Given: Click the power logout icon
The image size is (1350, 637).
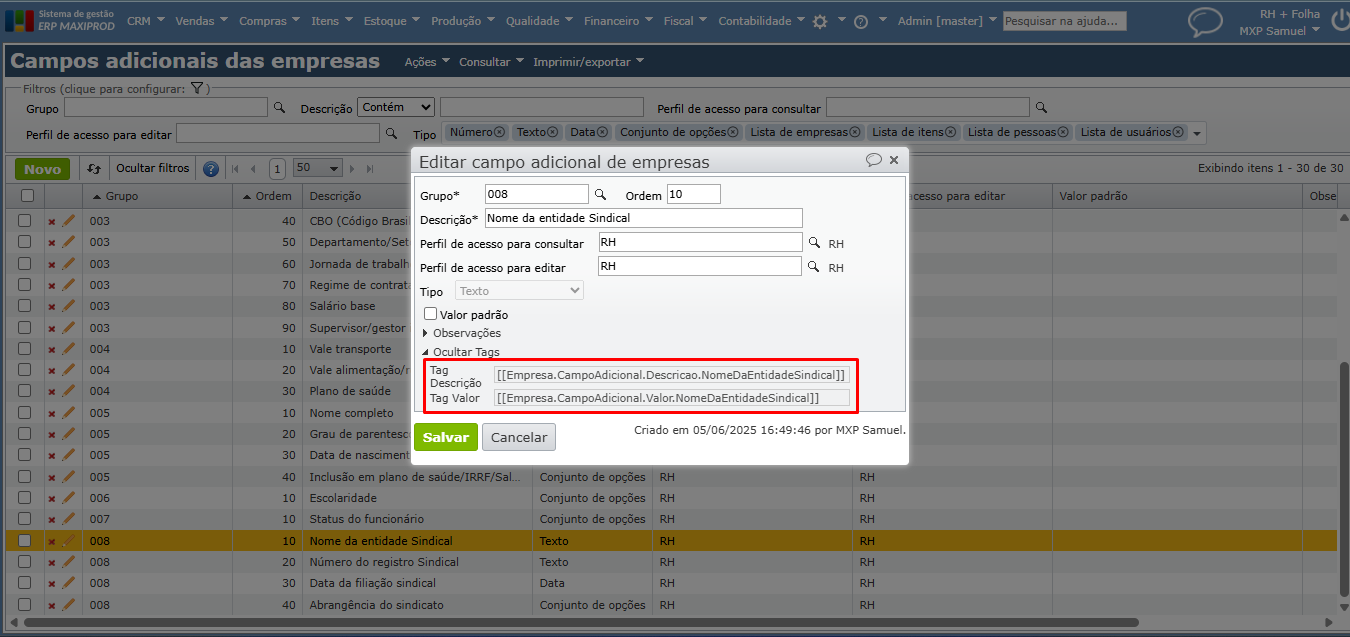Looking at the screenshot, I should [x=1340, y=21].
